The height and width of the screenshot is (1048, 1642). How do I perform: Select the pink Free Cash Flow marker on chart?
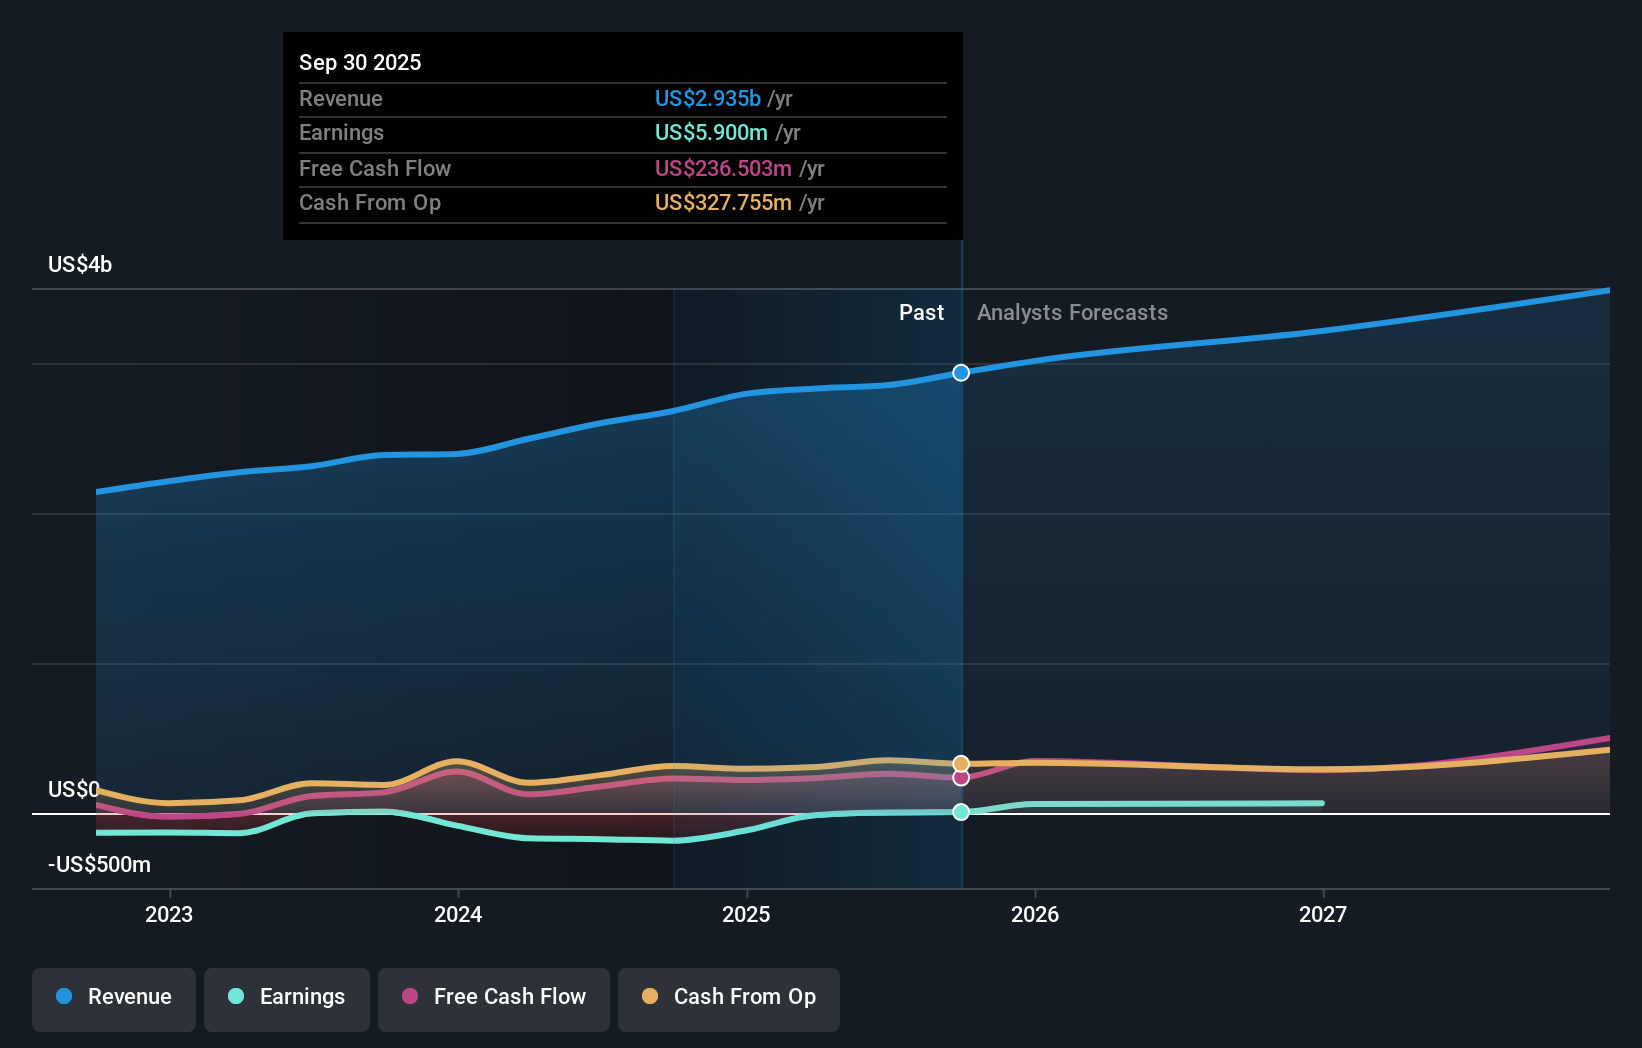[x=960, y=777]
